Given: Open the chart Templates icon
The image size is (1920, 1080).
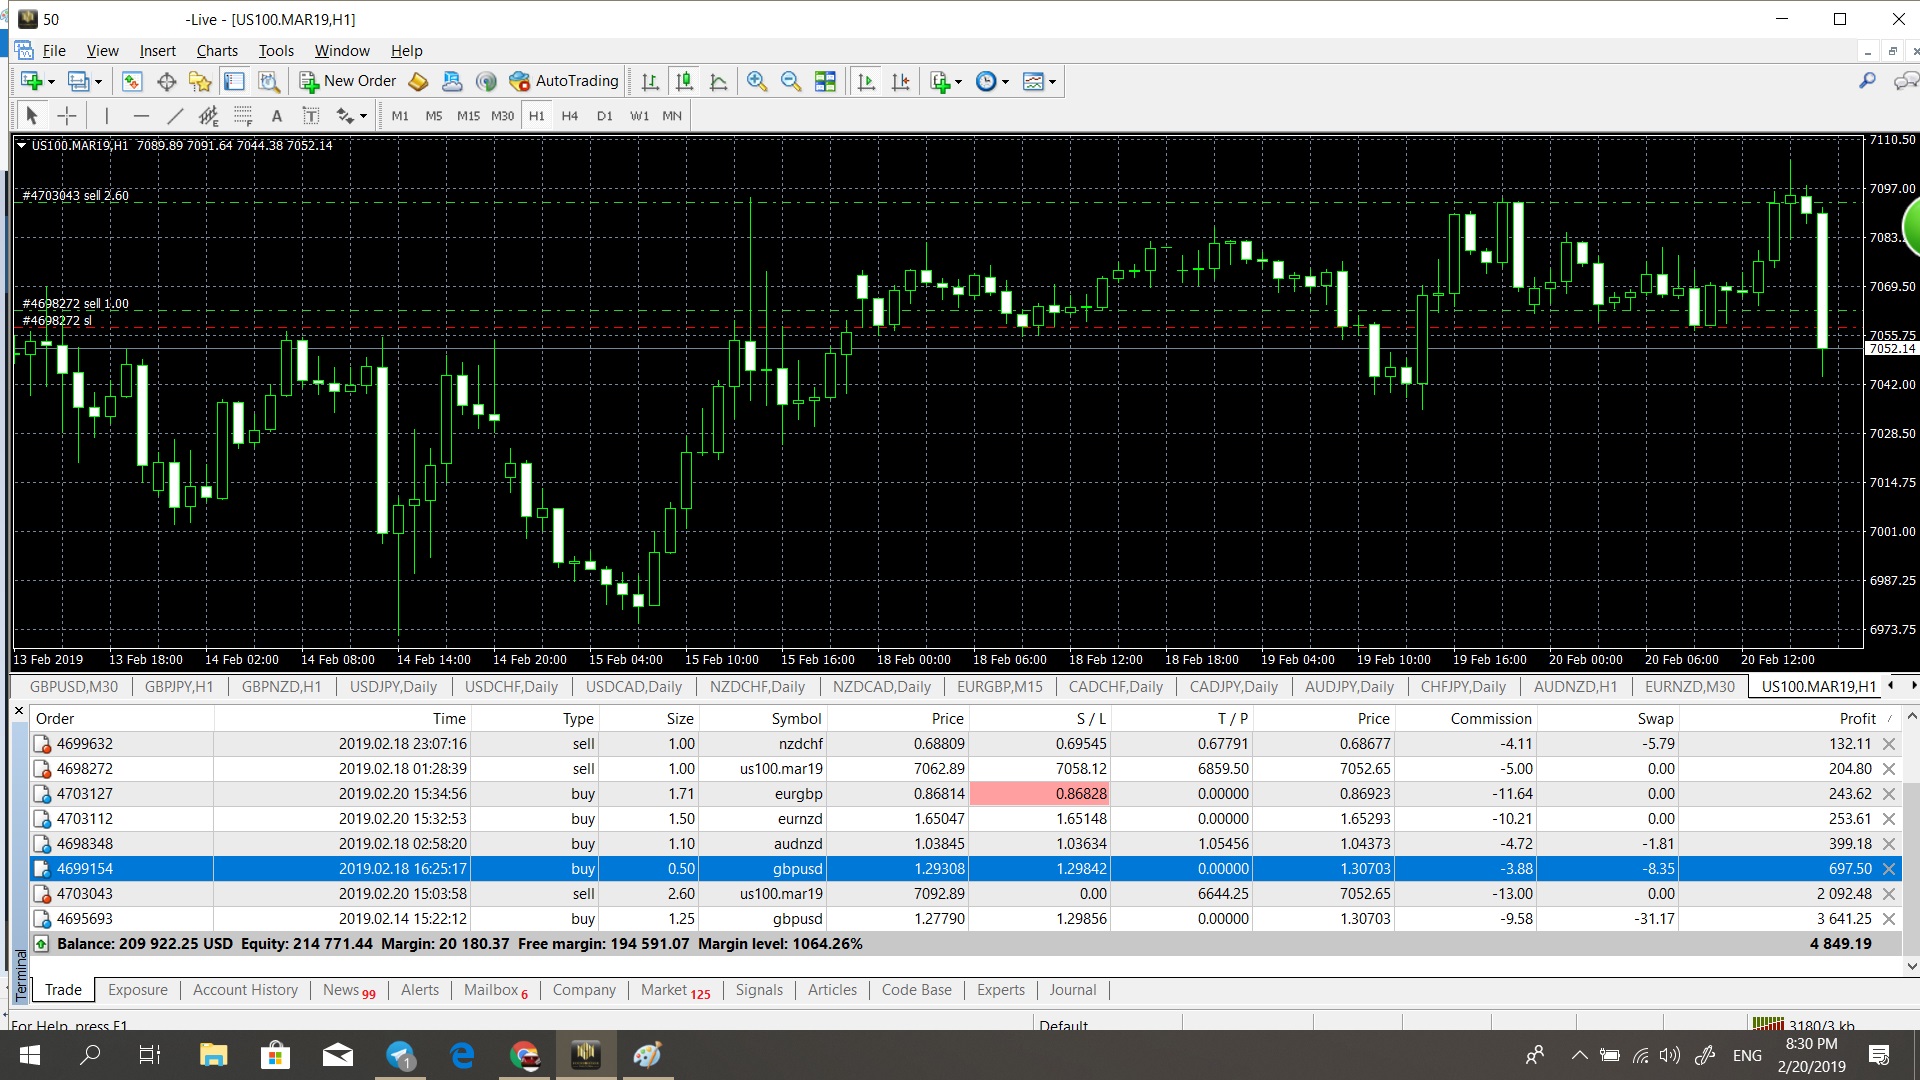Looking at the screenshot, I should pyautogui.click(x=1033, y=82).
